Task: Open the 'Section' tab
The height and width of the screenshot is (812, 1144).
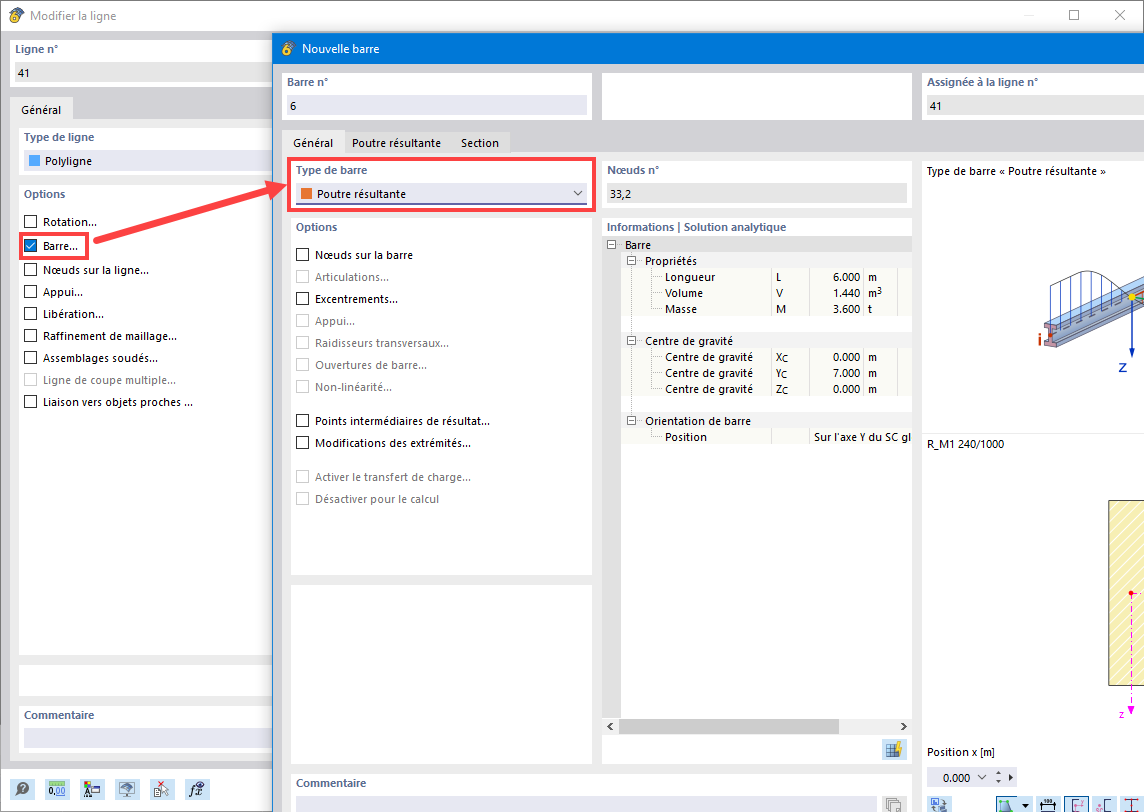Action: [x=479, y=142]
